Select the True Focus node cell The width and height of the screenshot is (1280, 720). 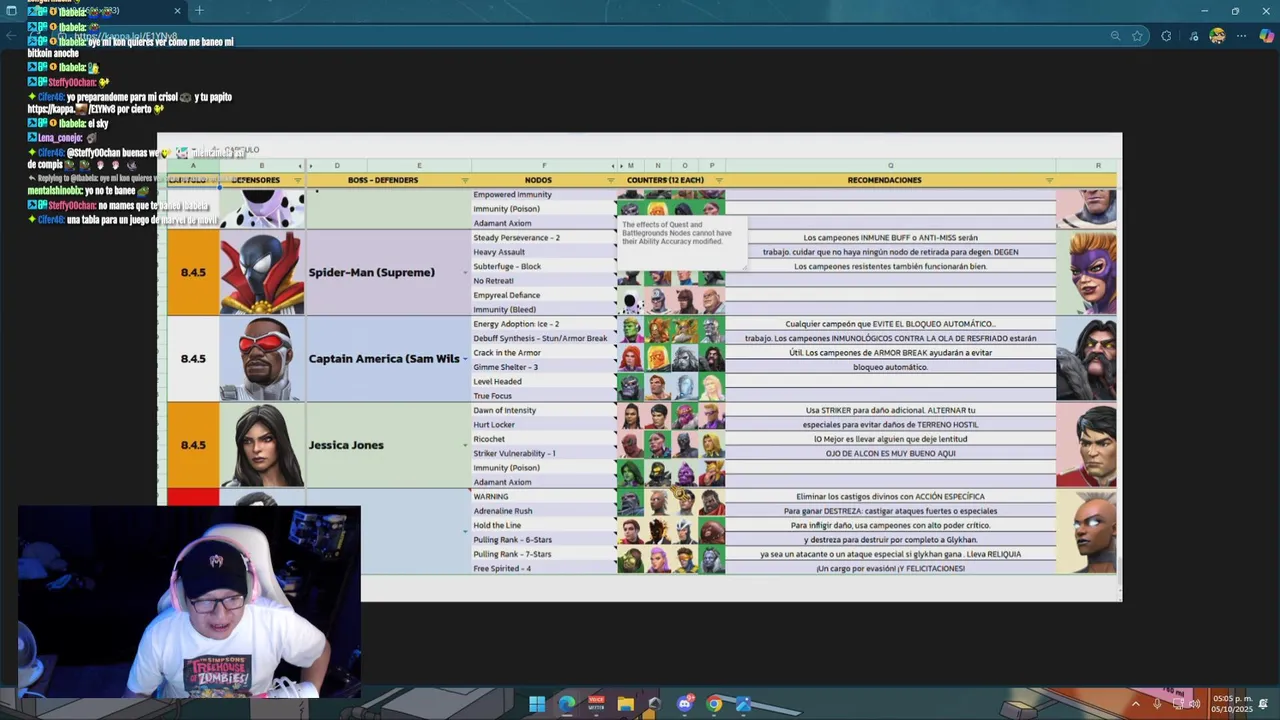click(544, 396)
